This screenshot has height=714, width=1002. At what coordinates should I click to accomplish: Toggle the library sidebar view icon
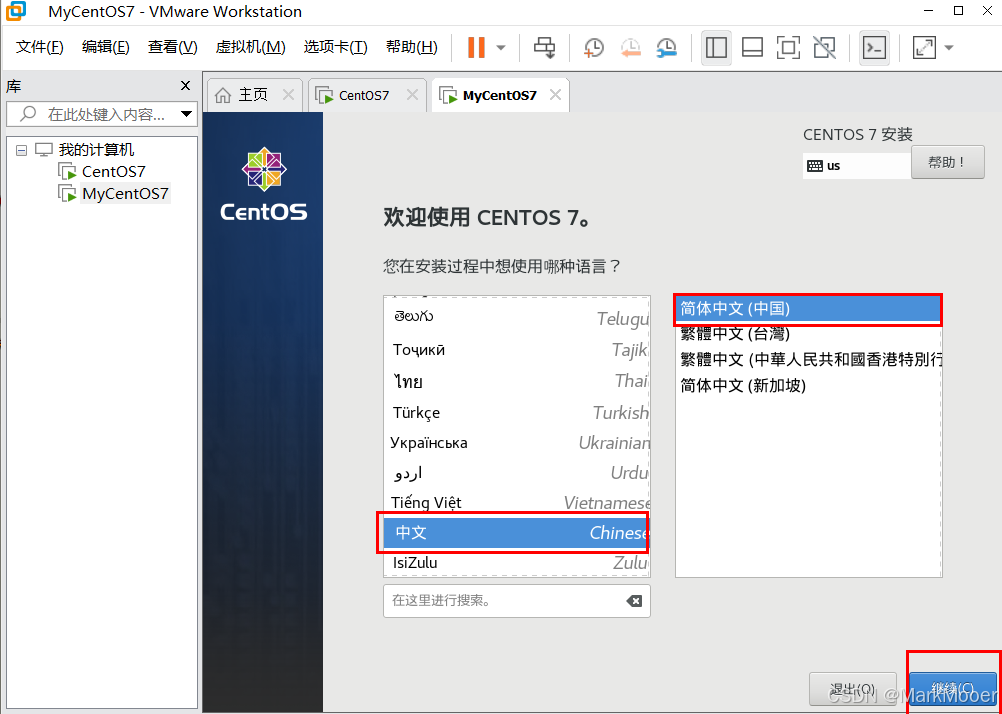coord(716,47)
